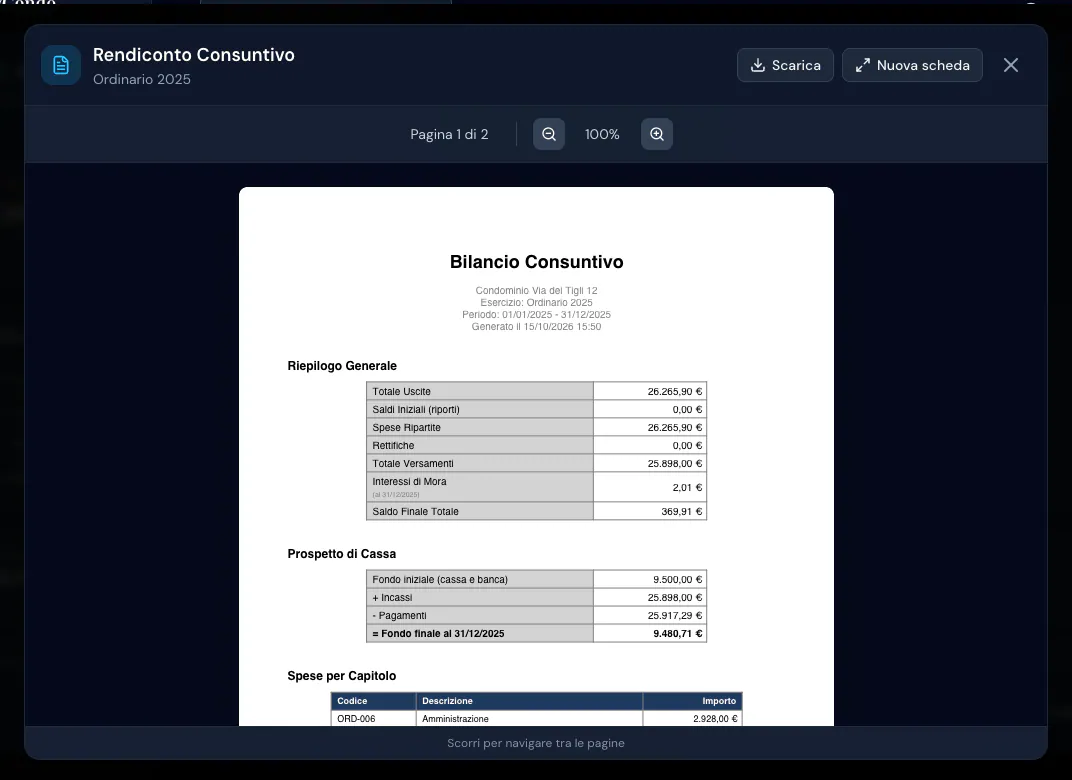The image size is (1072, 780).
Task: Zoom out with the minus magnifier
Action: pos(549,134)
